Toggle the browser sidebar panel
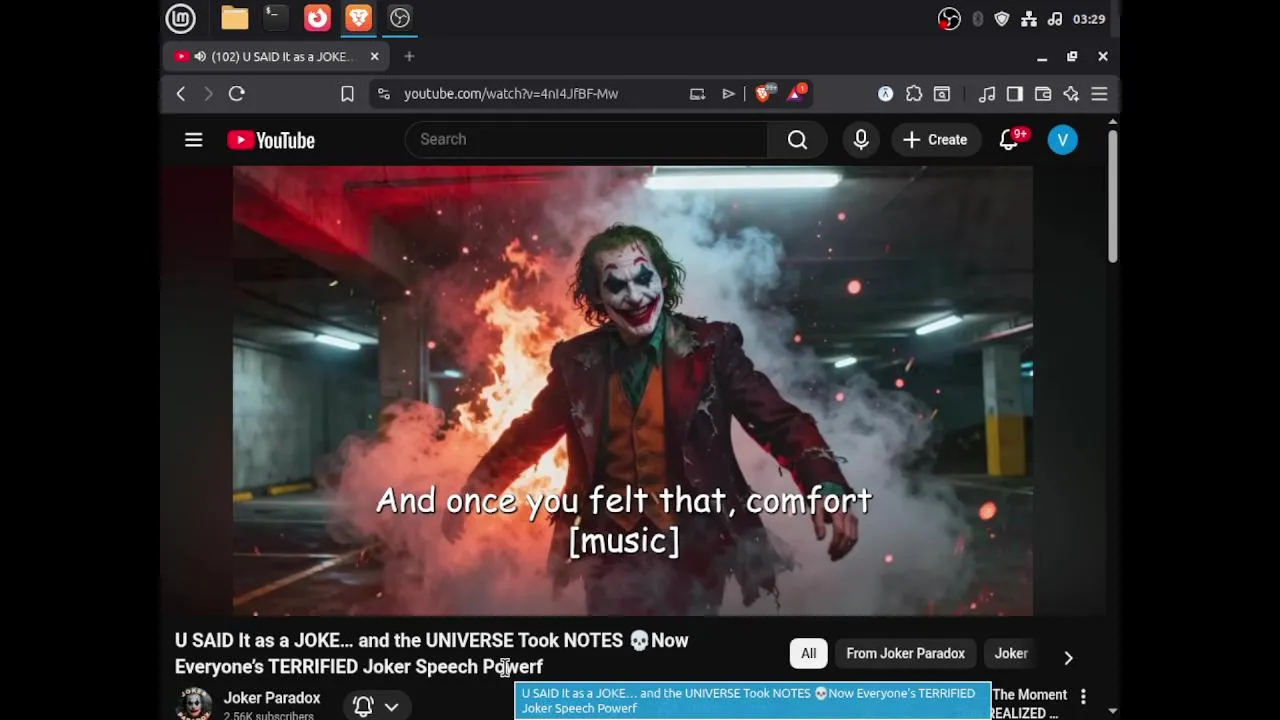 [1015, 94]
